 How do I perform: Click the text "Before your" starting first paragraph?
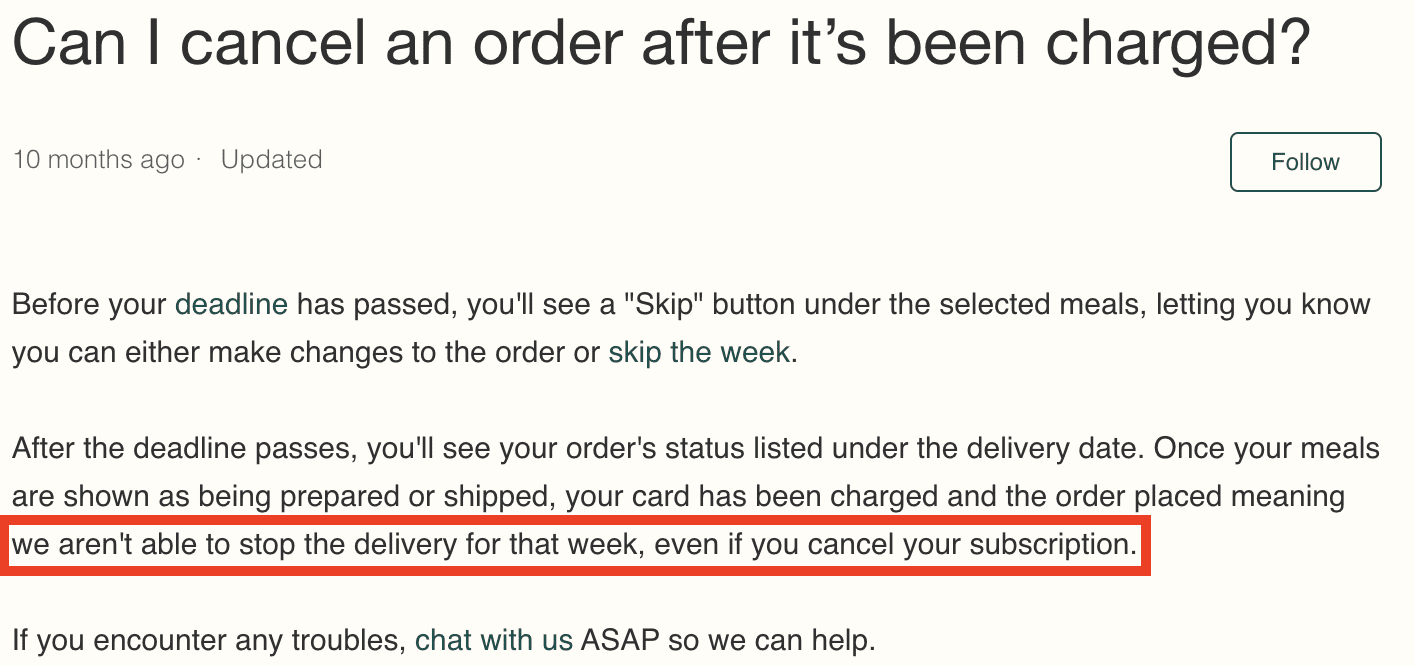pos(90,304)
